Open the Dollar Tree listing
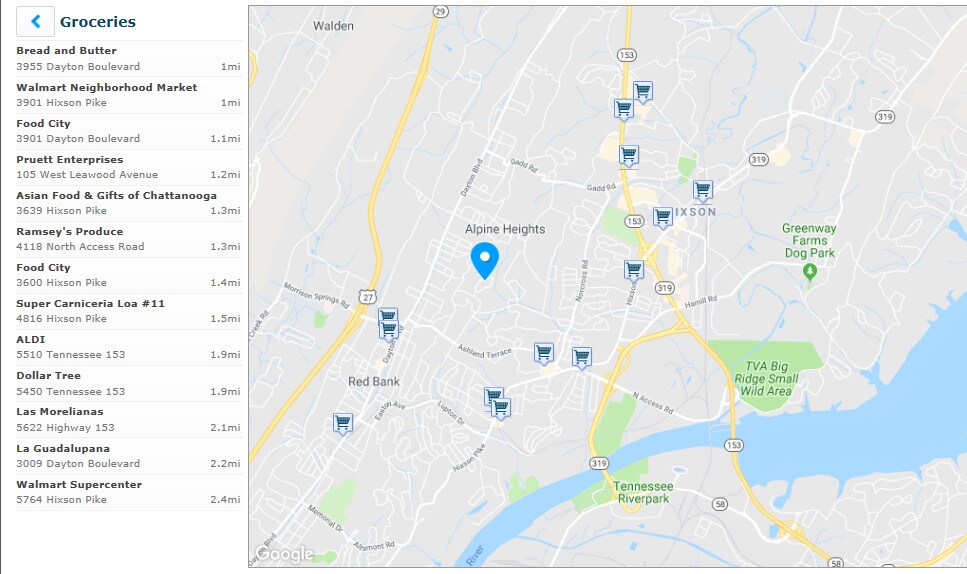Screen dimensions: 967x574 click(129, 383)
